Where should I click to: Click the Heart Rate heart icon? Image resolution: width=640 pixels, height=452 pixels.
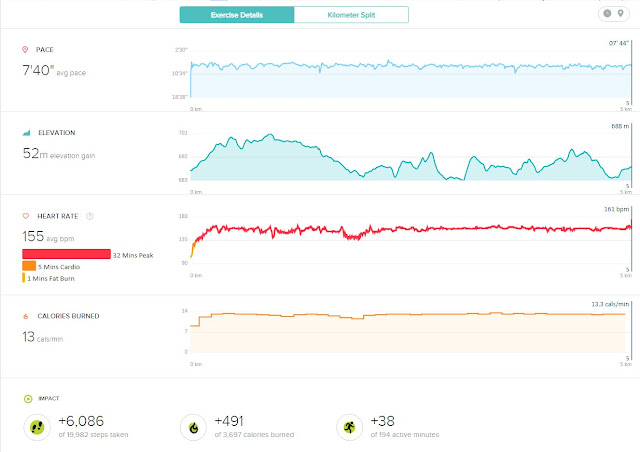pyautogui.click(x=25, y=216)
